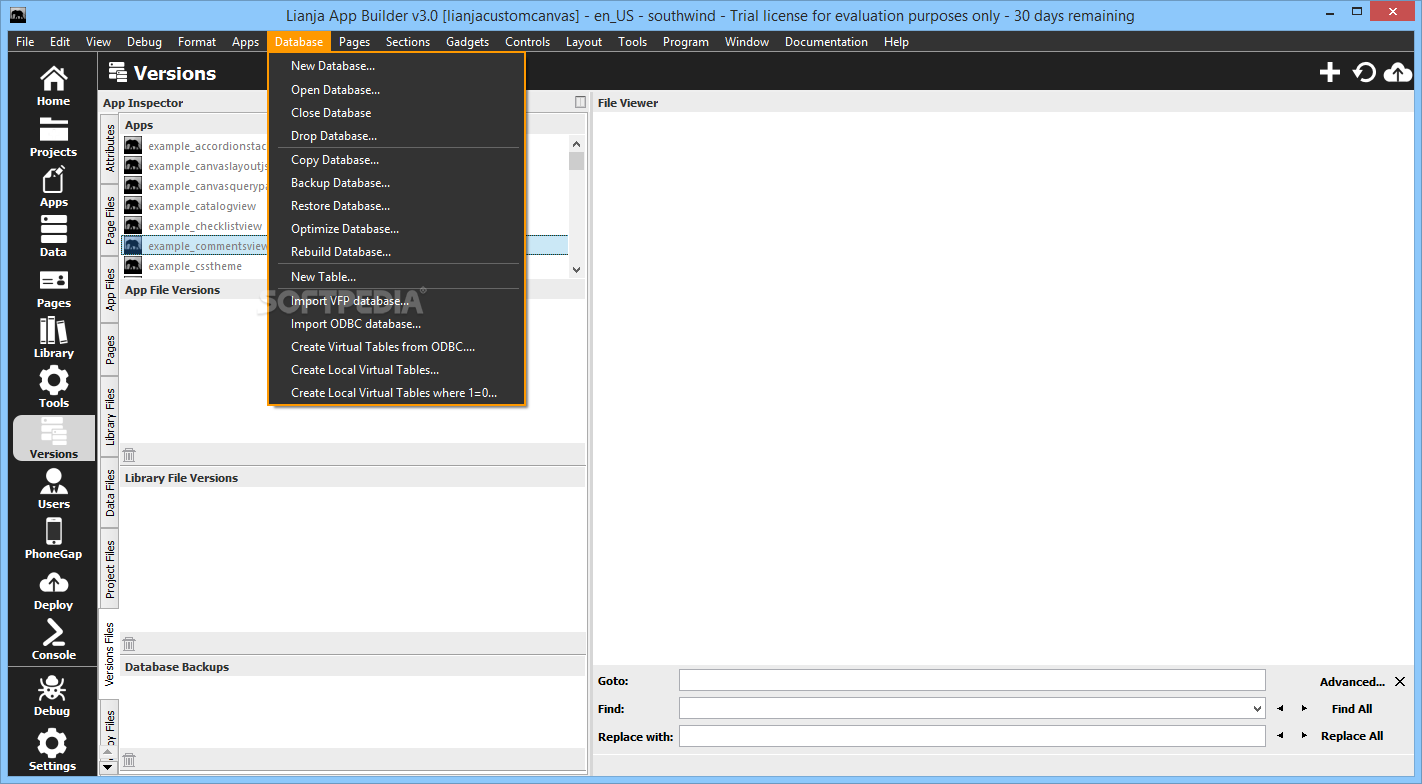This screenshot has height=784, width=1422.
Task: Open the Documentation menu
Action: point(826,42)
